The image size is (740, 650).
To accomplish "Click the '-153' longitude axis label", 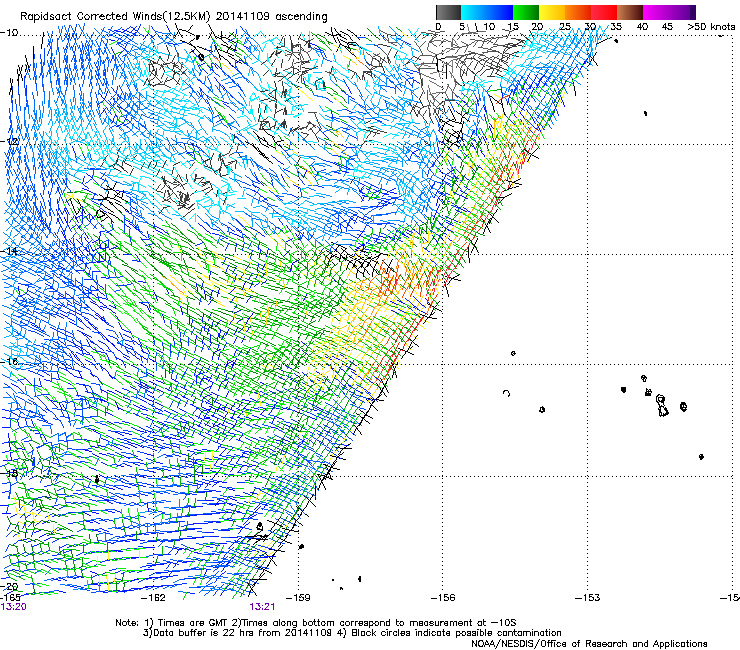I will click(x=588, y=598).
